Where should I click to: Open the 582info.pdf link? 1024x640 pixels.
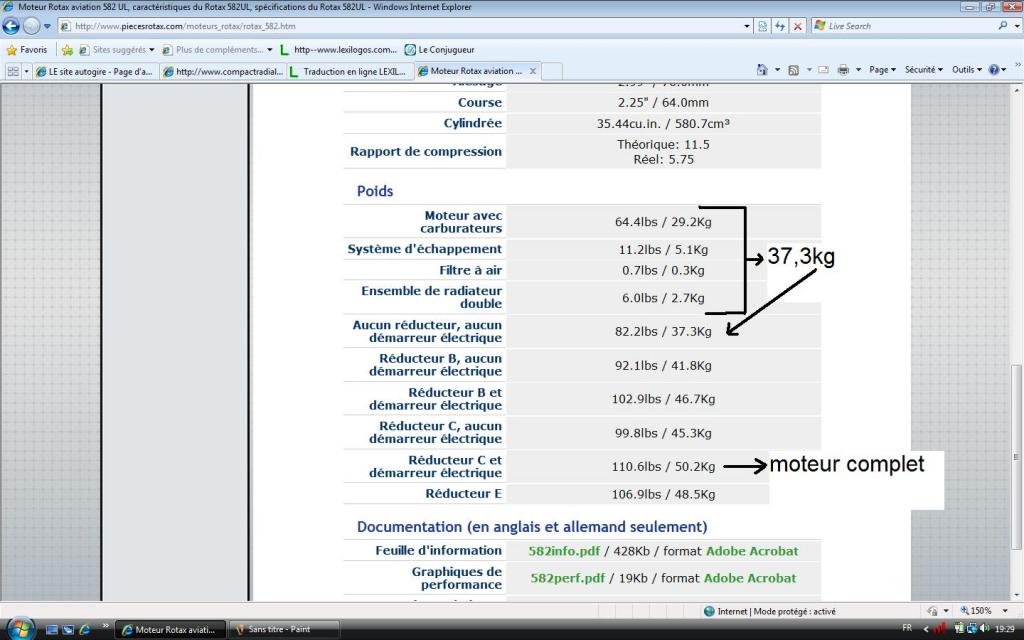564,551
